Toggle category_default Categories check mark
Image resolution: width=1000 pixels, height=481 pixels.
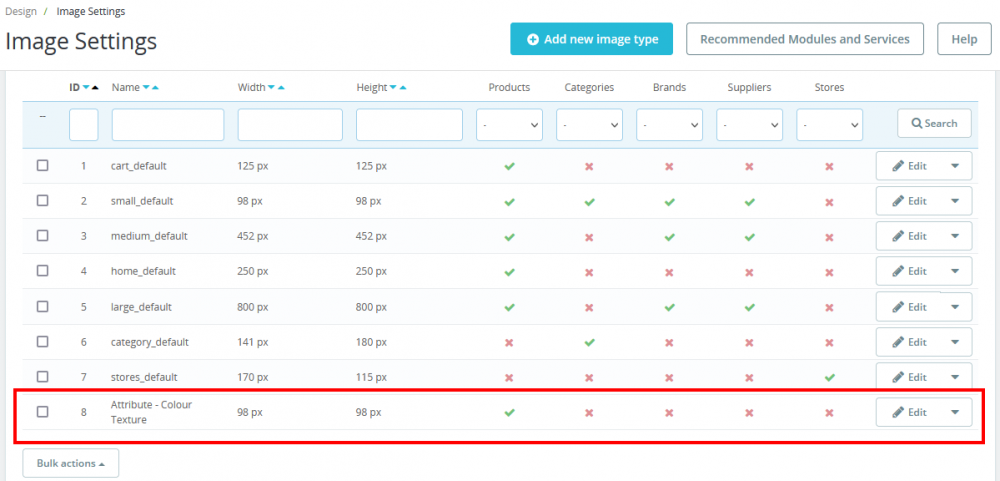[589, 342]
